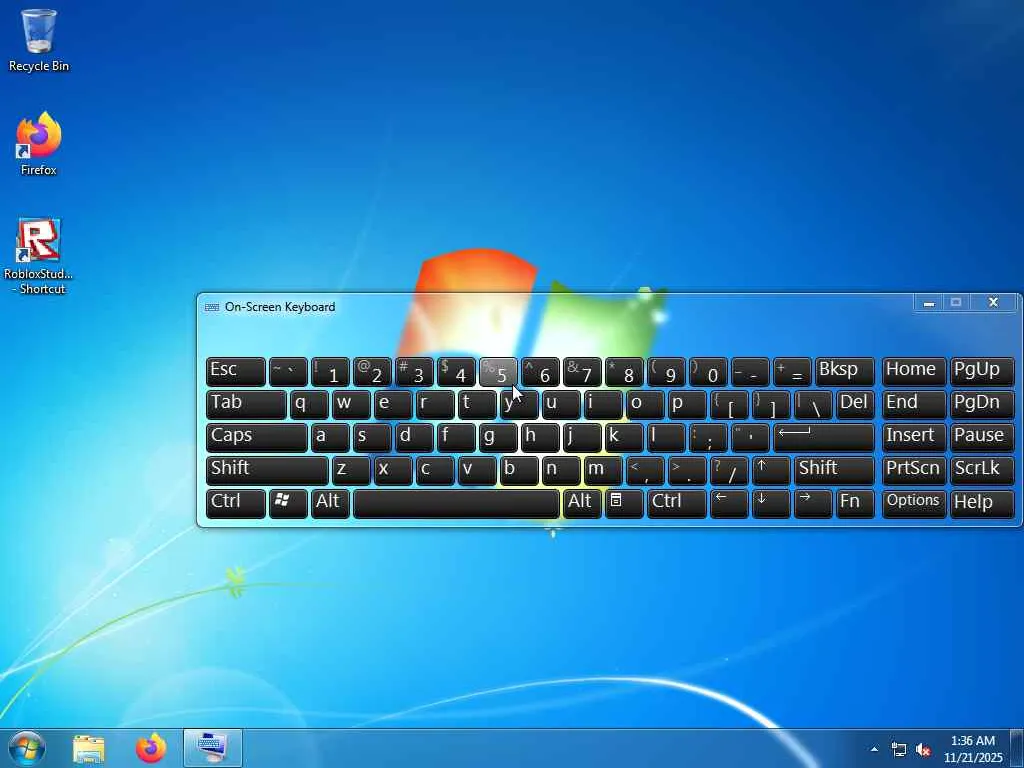Screen dimensions: 1024x768
Task: Click the Enter key with the return arrow
Action: (x=824, y=437)
